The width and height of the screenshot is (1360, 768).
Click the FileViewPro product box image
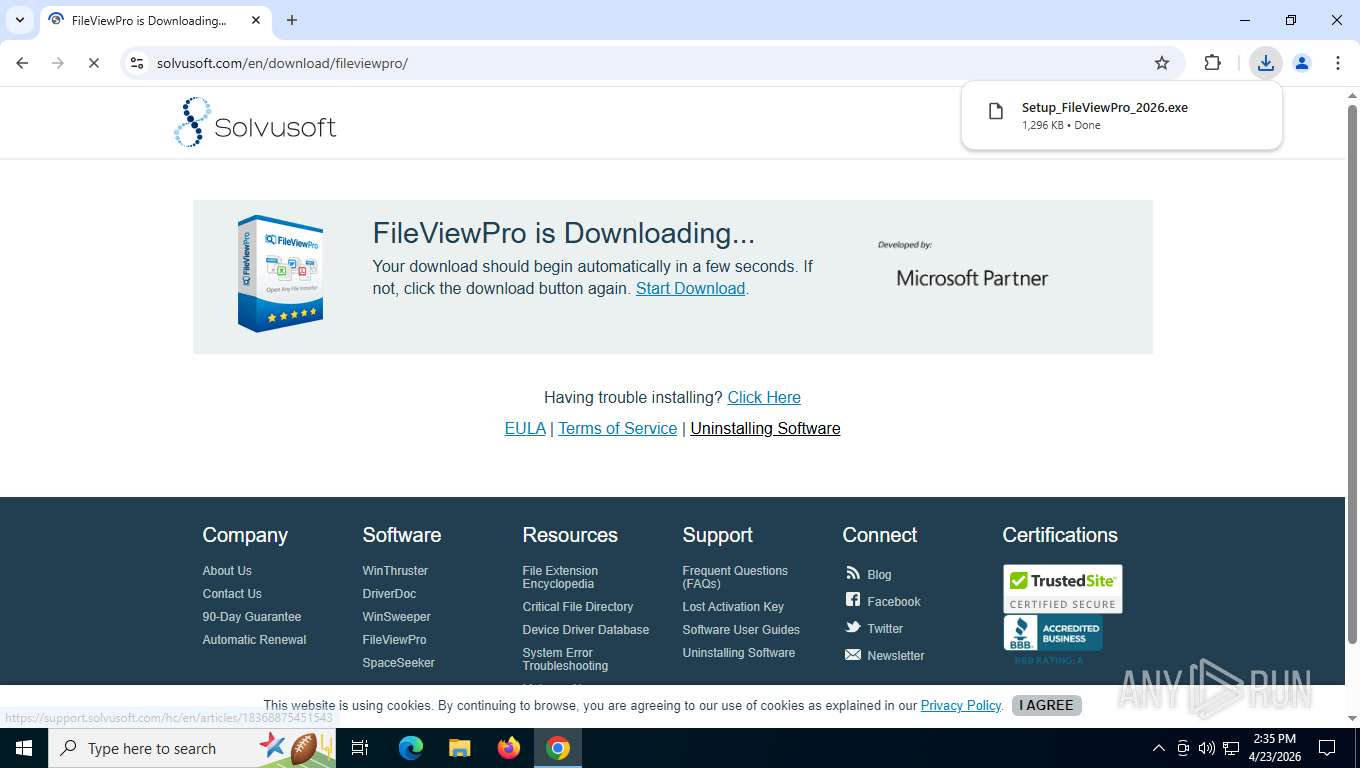point(281,273)
